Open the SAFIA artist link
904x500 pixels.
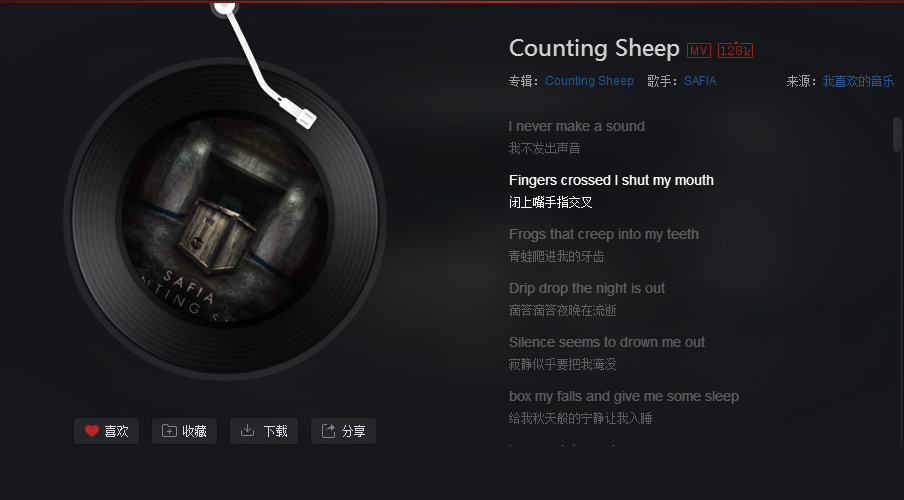pos(700,81)
